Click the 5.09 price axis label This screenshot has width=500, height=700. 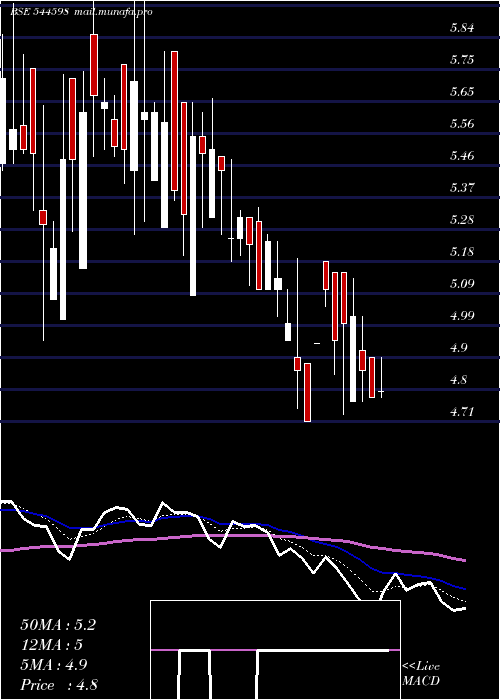[x=462, y=283]
